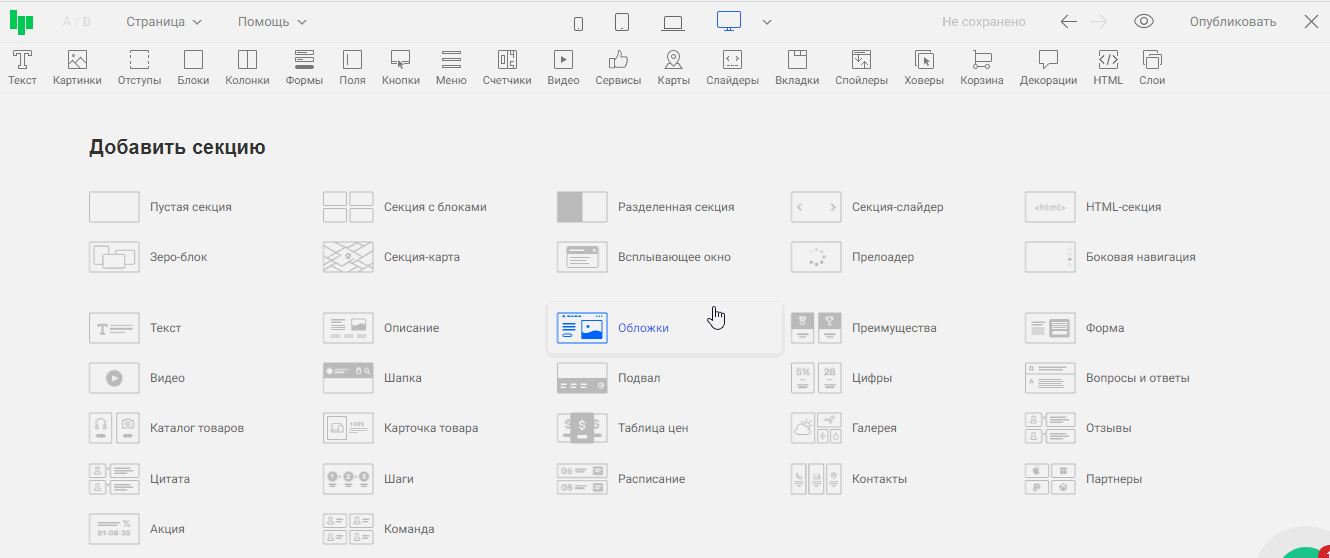
Task: Open the Cart (Корзина) tool
Action: [981, 67]
